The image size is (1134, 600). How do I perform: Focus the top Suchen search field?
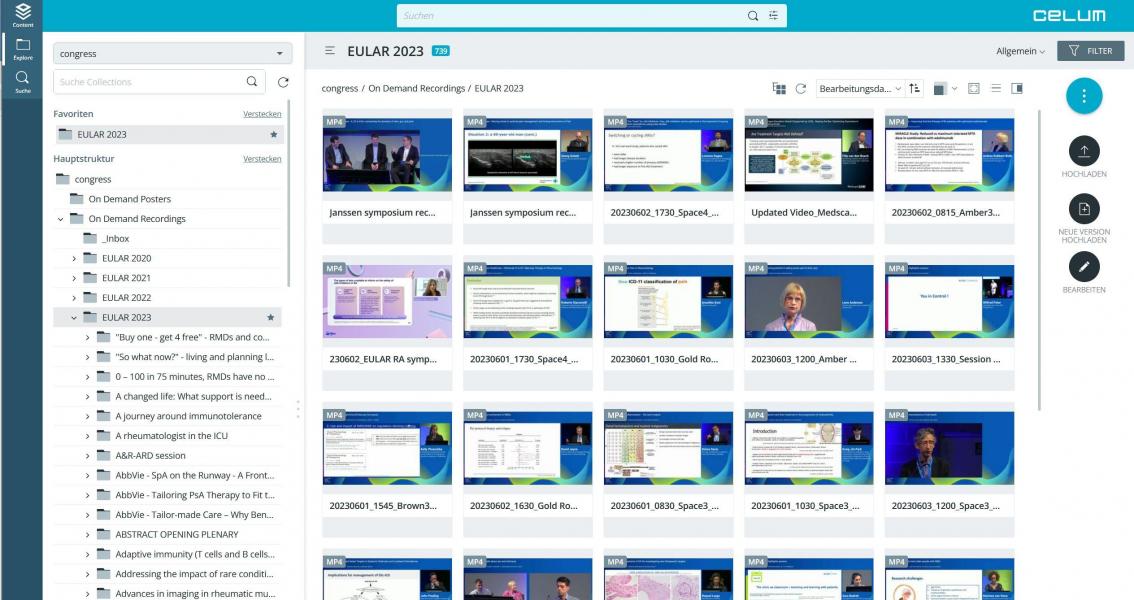point(571,15)
